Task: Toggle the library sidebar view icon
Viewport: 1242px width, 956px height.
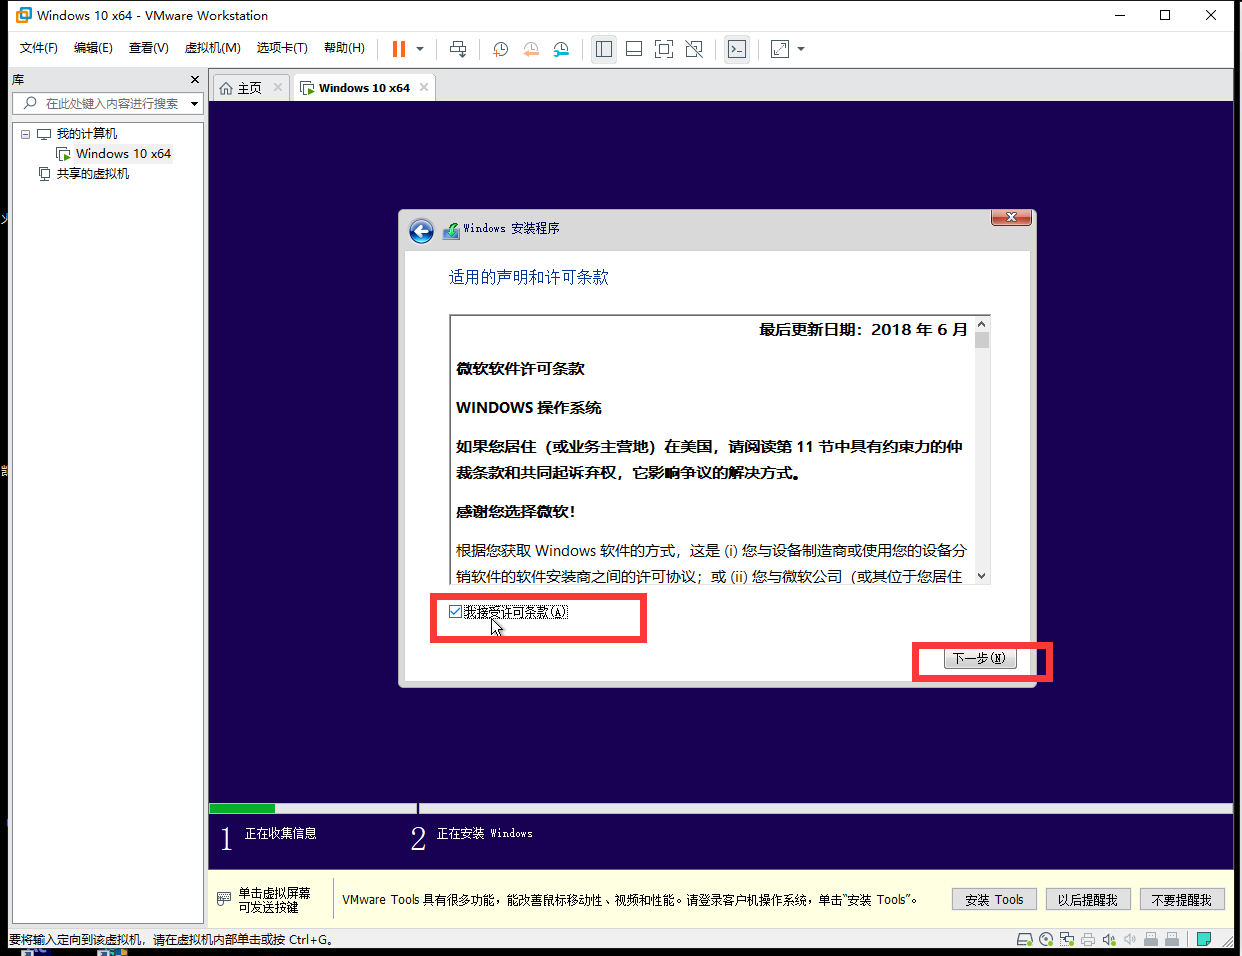Action: pyautogui.click(x=604, y=49)
